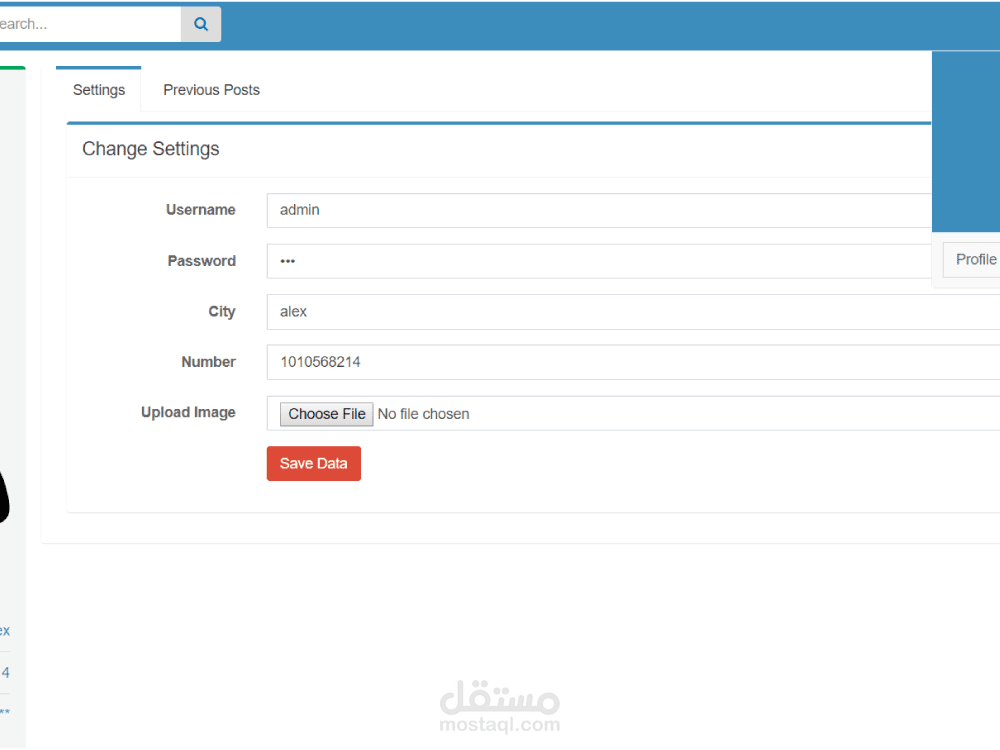Select the City field containing alex

pyautogui.click(x=633, y=312)
